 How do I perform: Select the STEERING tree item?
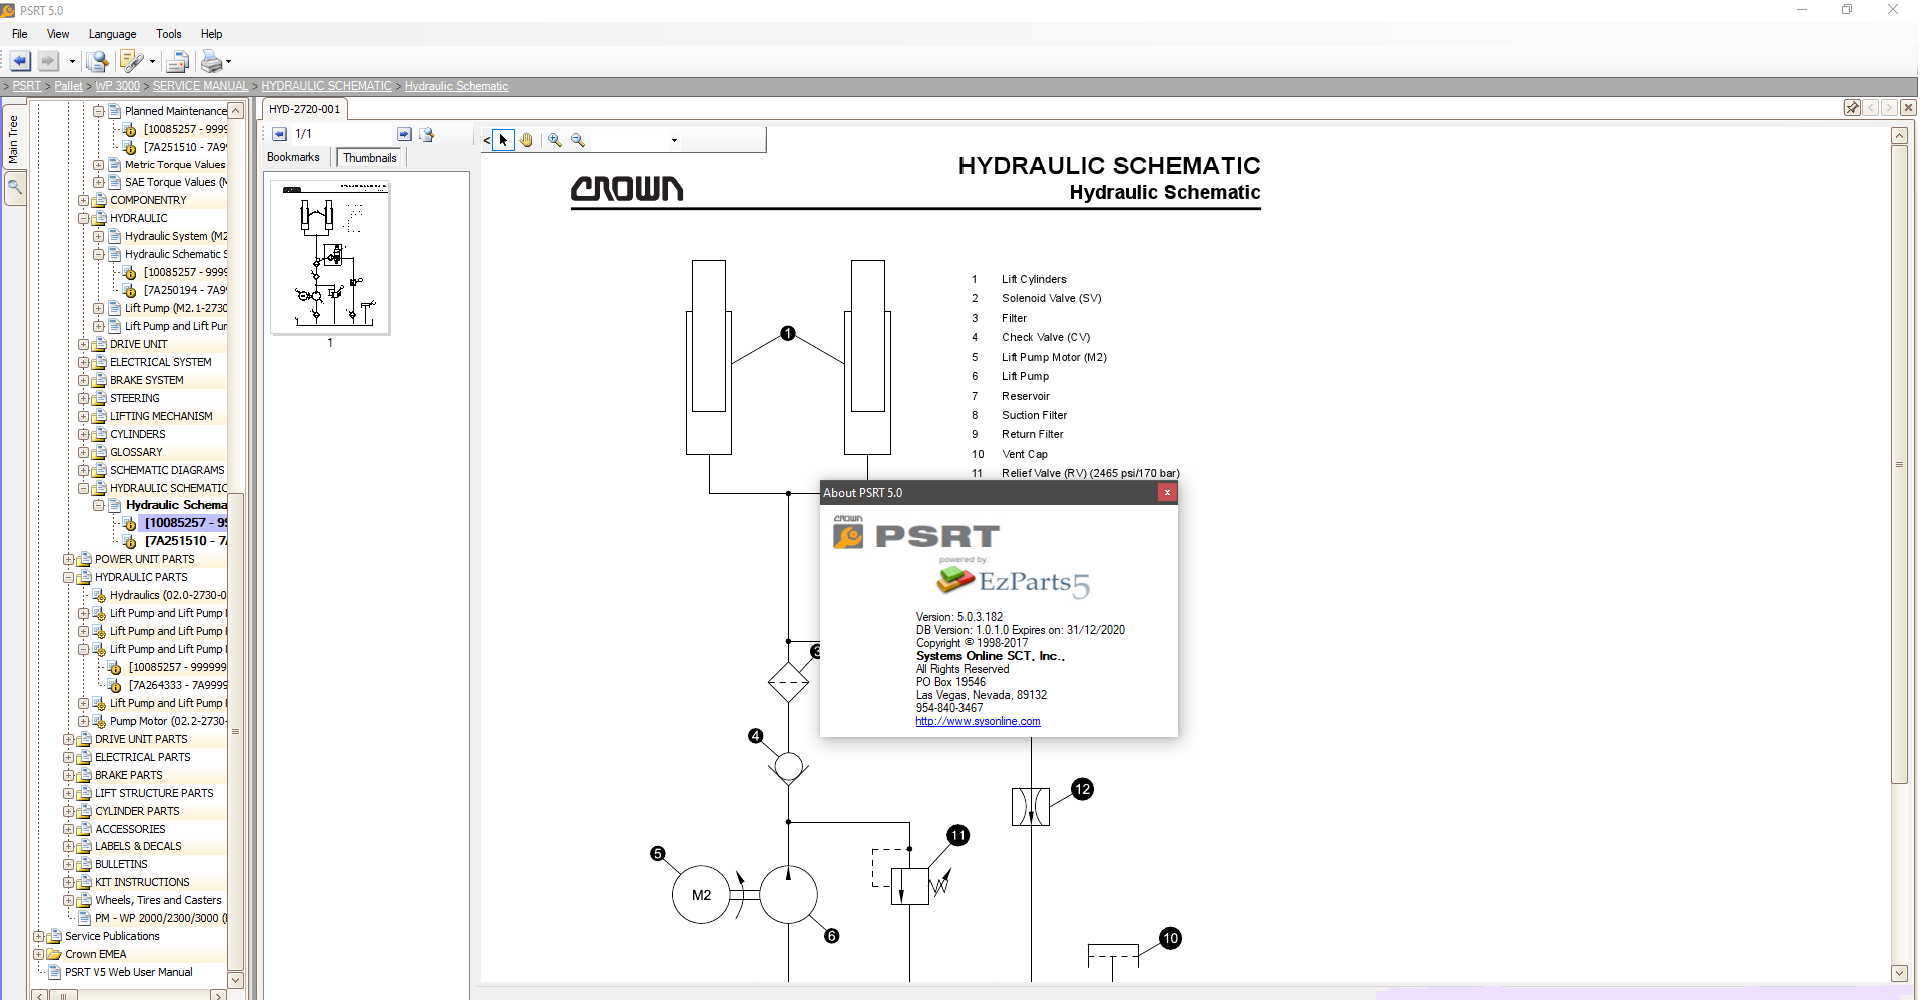[134, 398]
